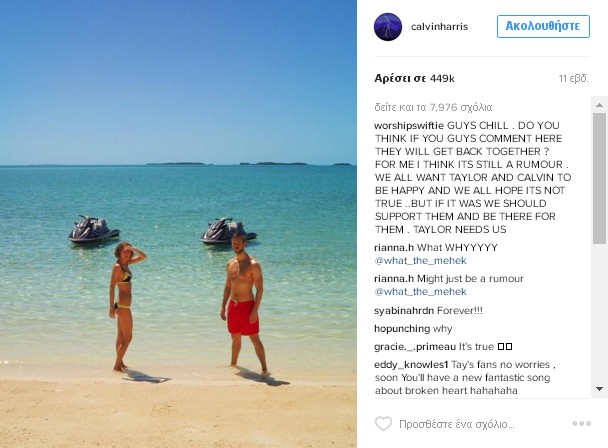Click the 11 εβδ. post timestamp

574,79
